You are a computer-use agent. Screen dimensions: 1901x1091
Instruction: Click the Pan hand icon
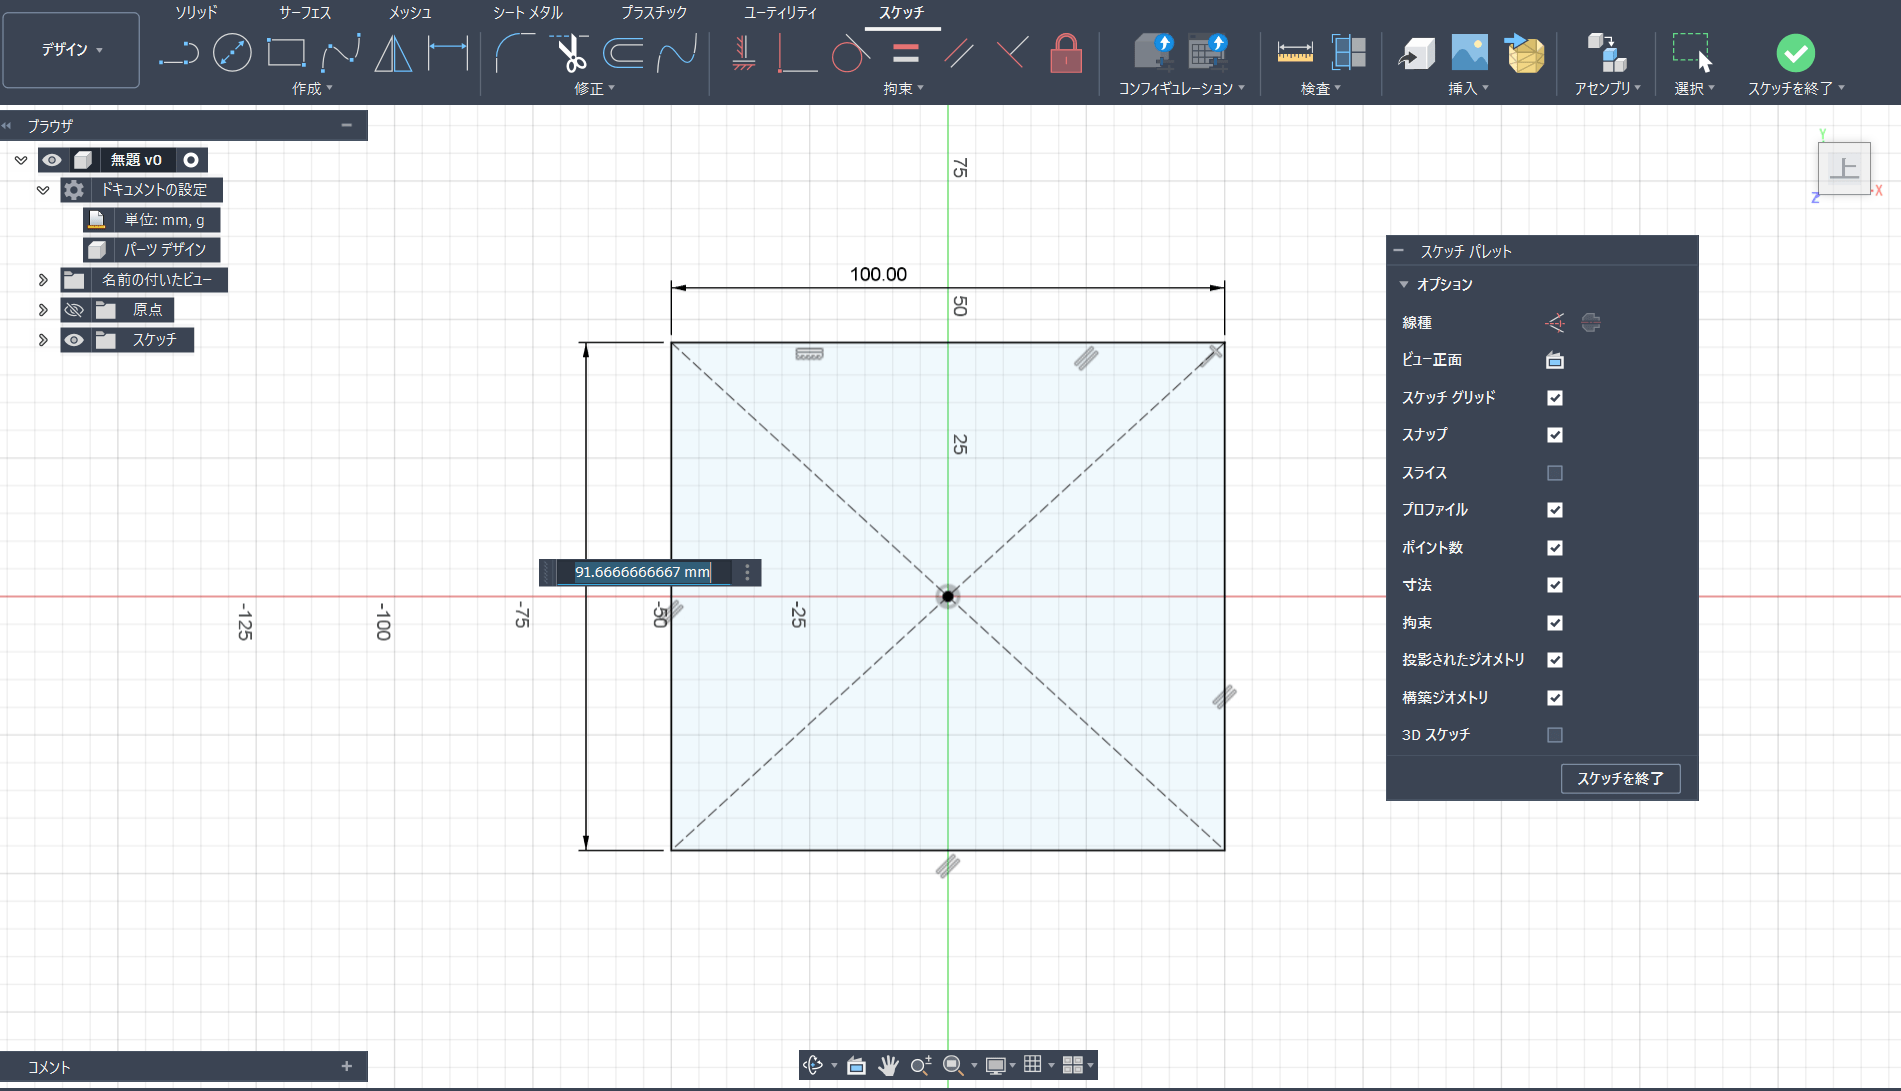click(888, 1065)
